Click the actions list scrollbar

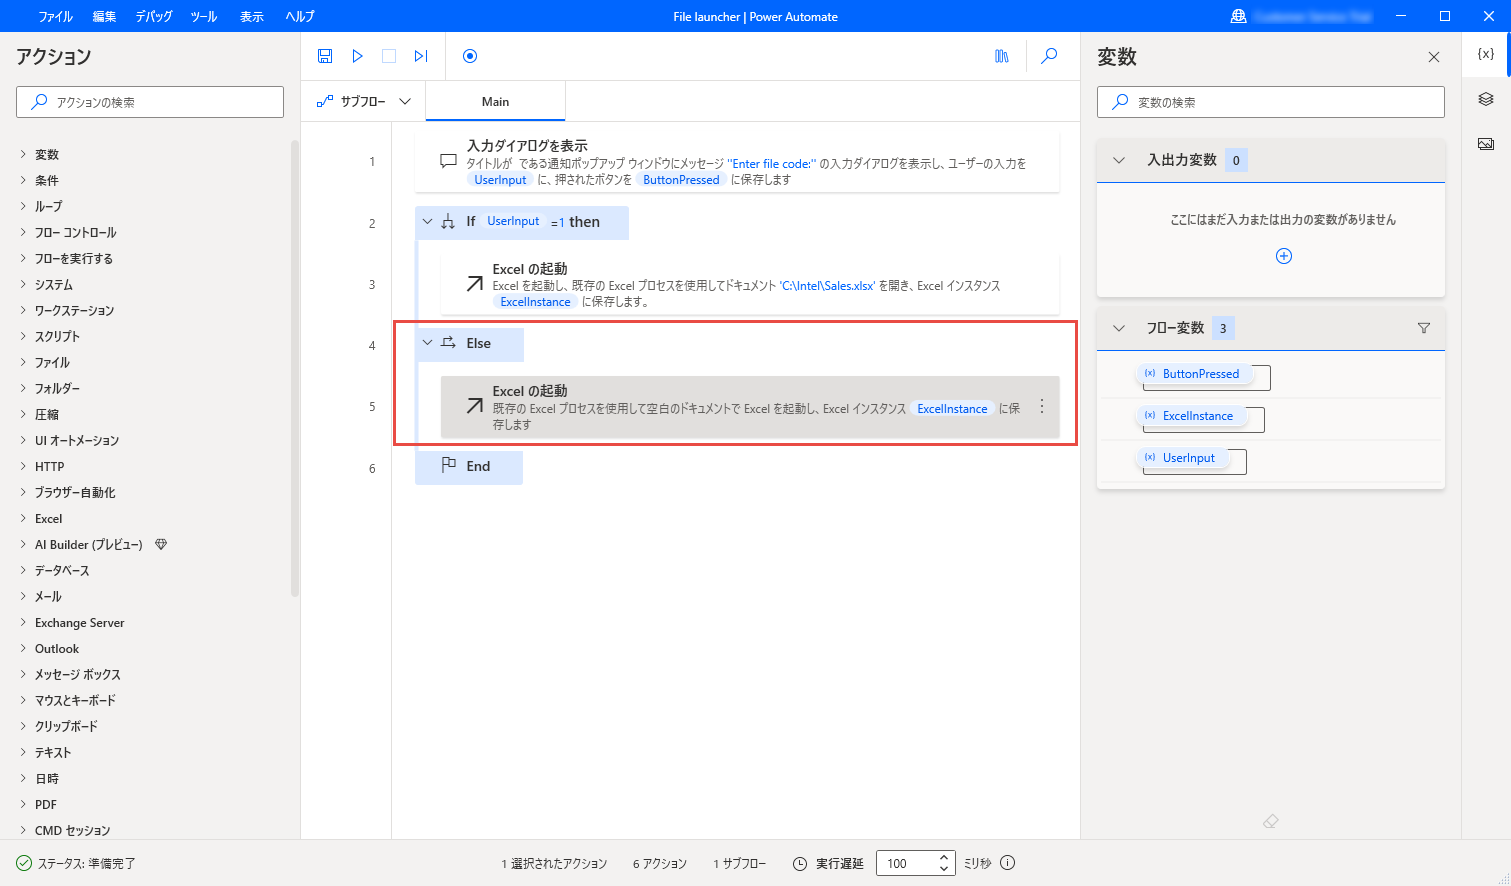pos(294,368)
